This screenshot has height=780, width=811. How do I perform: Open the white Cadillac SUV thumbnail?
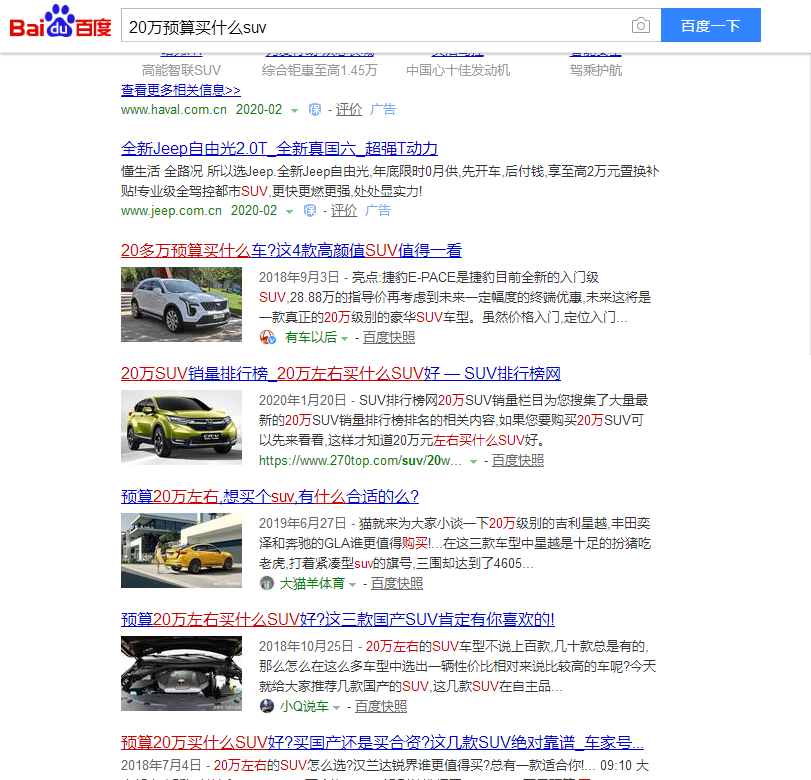point(182,304)
